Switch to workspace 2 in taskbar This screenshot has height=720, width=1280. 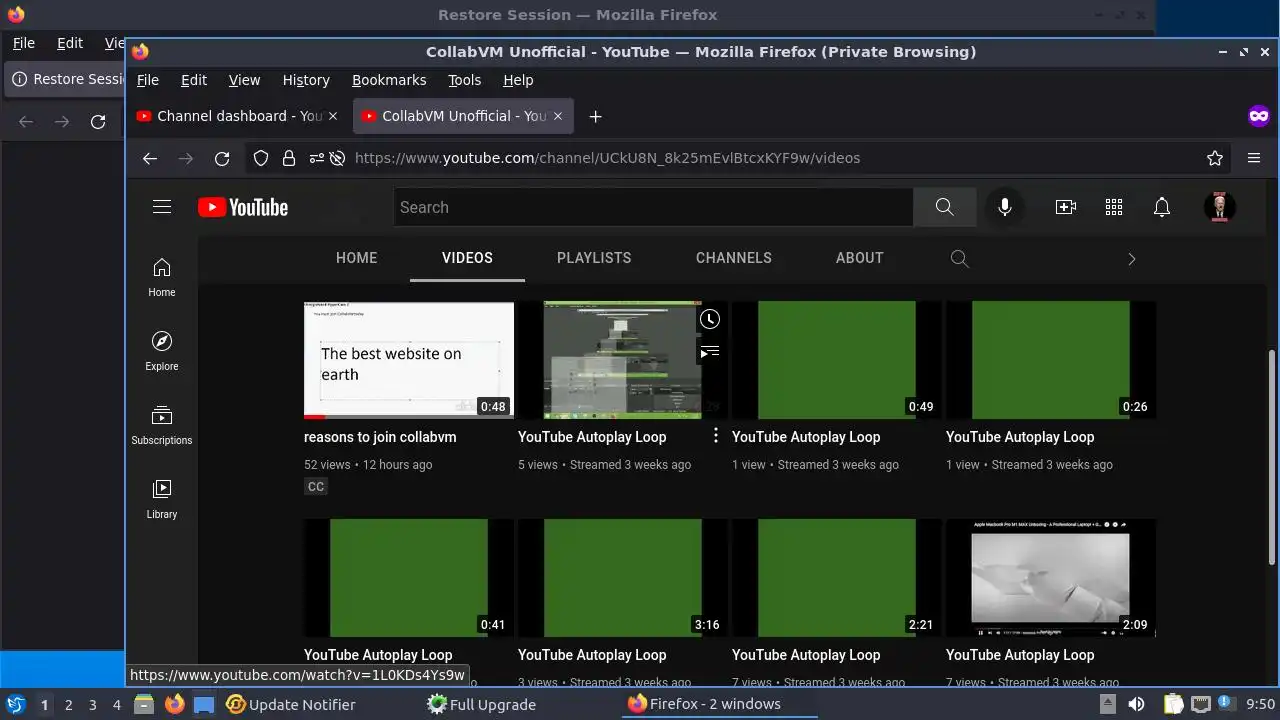click(x=68, y=704)
